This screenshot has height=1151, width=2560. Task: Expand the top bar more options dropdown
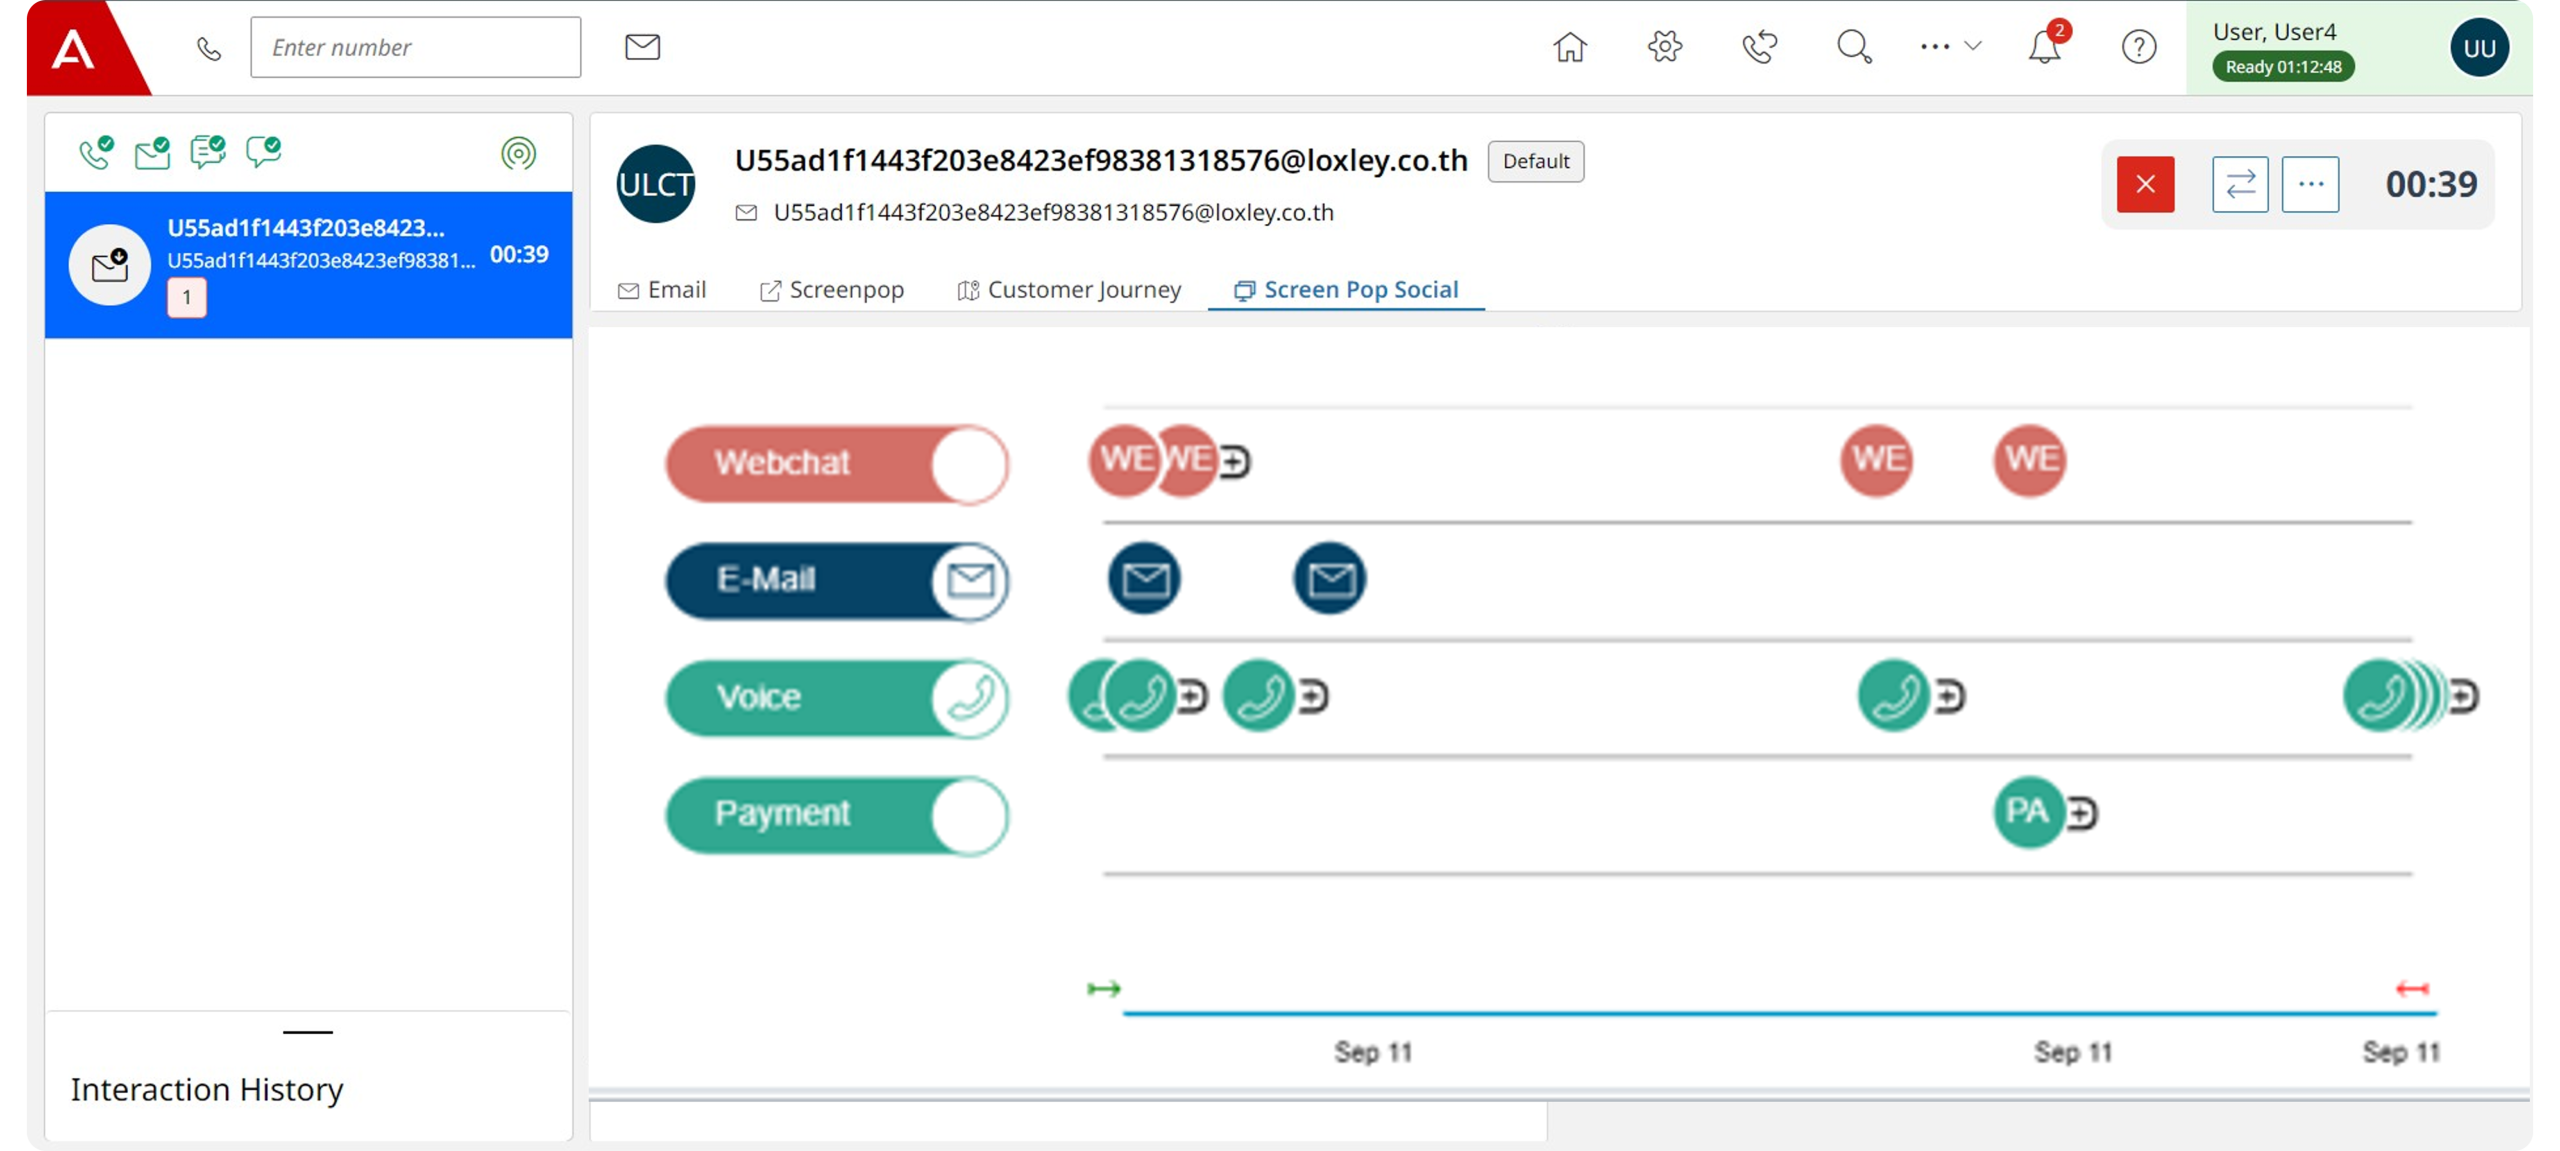1949,47
